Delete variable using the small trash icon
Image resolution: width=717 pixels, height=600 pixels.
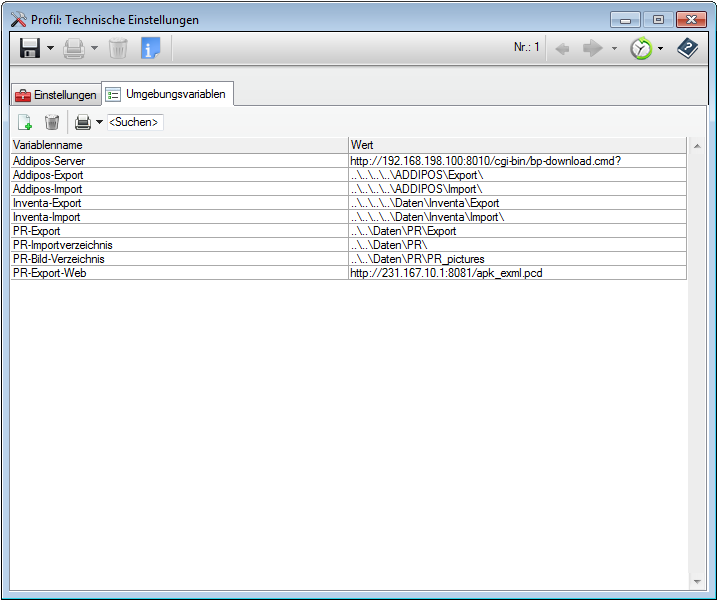pos(52,122)
